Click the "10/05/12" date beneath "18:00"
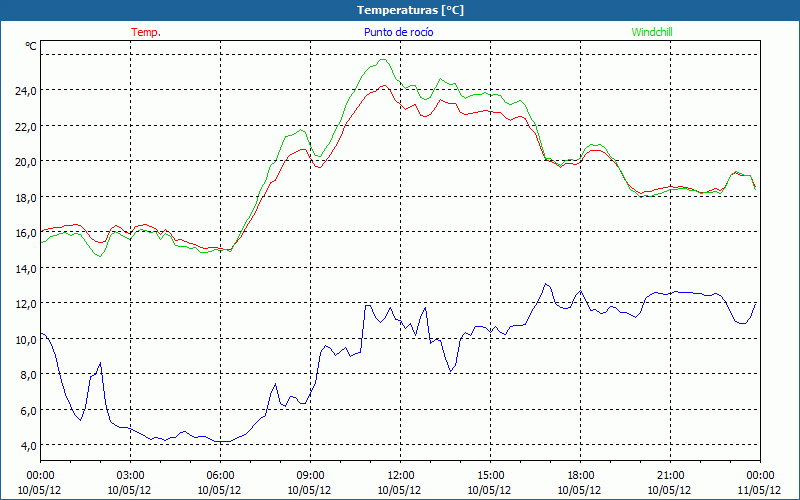The height and width of the screenshot is (500, 800). (x=579, y=490)
